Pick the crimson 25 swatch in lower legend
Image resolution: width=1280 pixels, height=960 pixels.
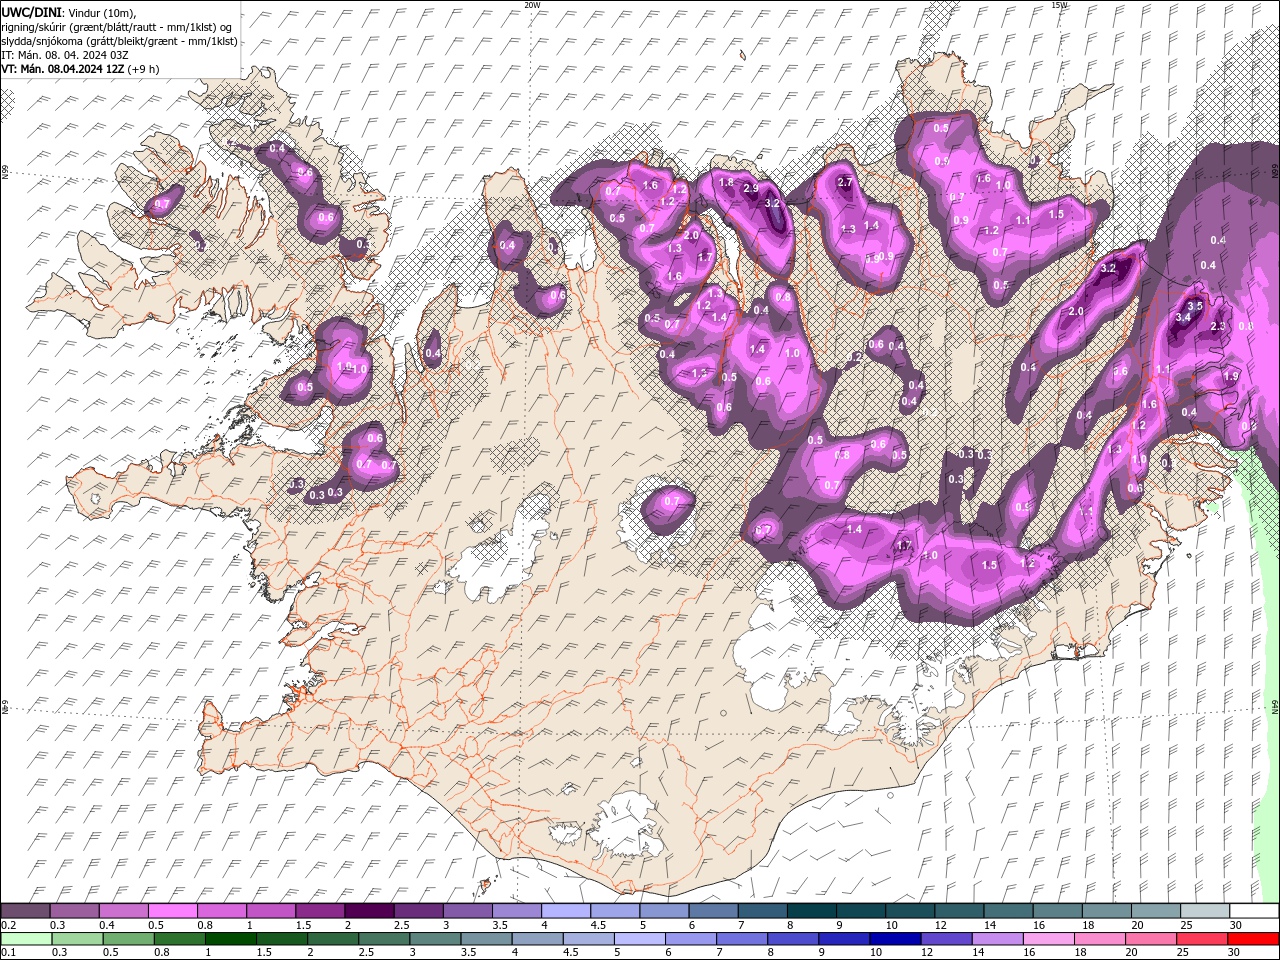click(x=1201, y=939)
